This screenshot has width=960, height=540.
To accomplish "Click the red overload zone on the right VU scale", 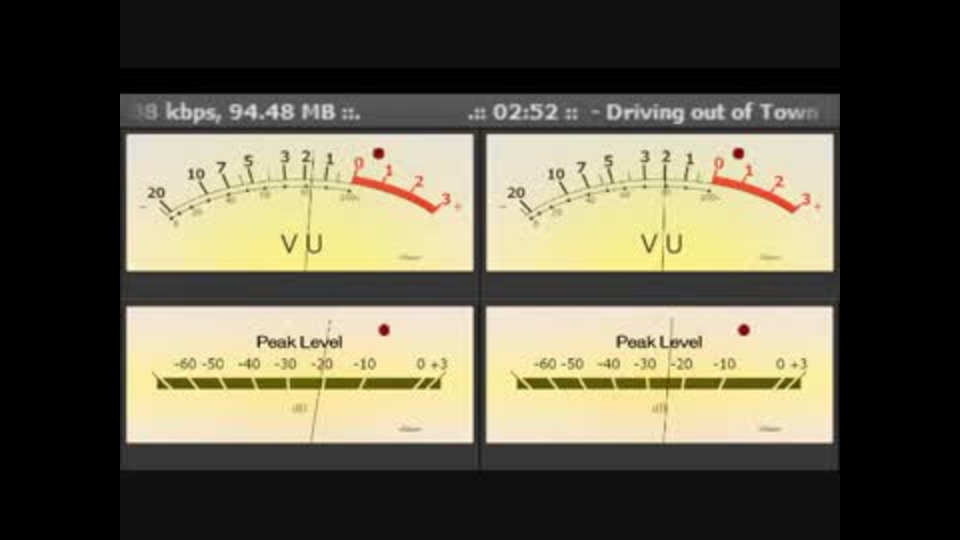I will click(757, 192).
